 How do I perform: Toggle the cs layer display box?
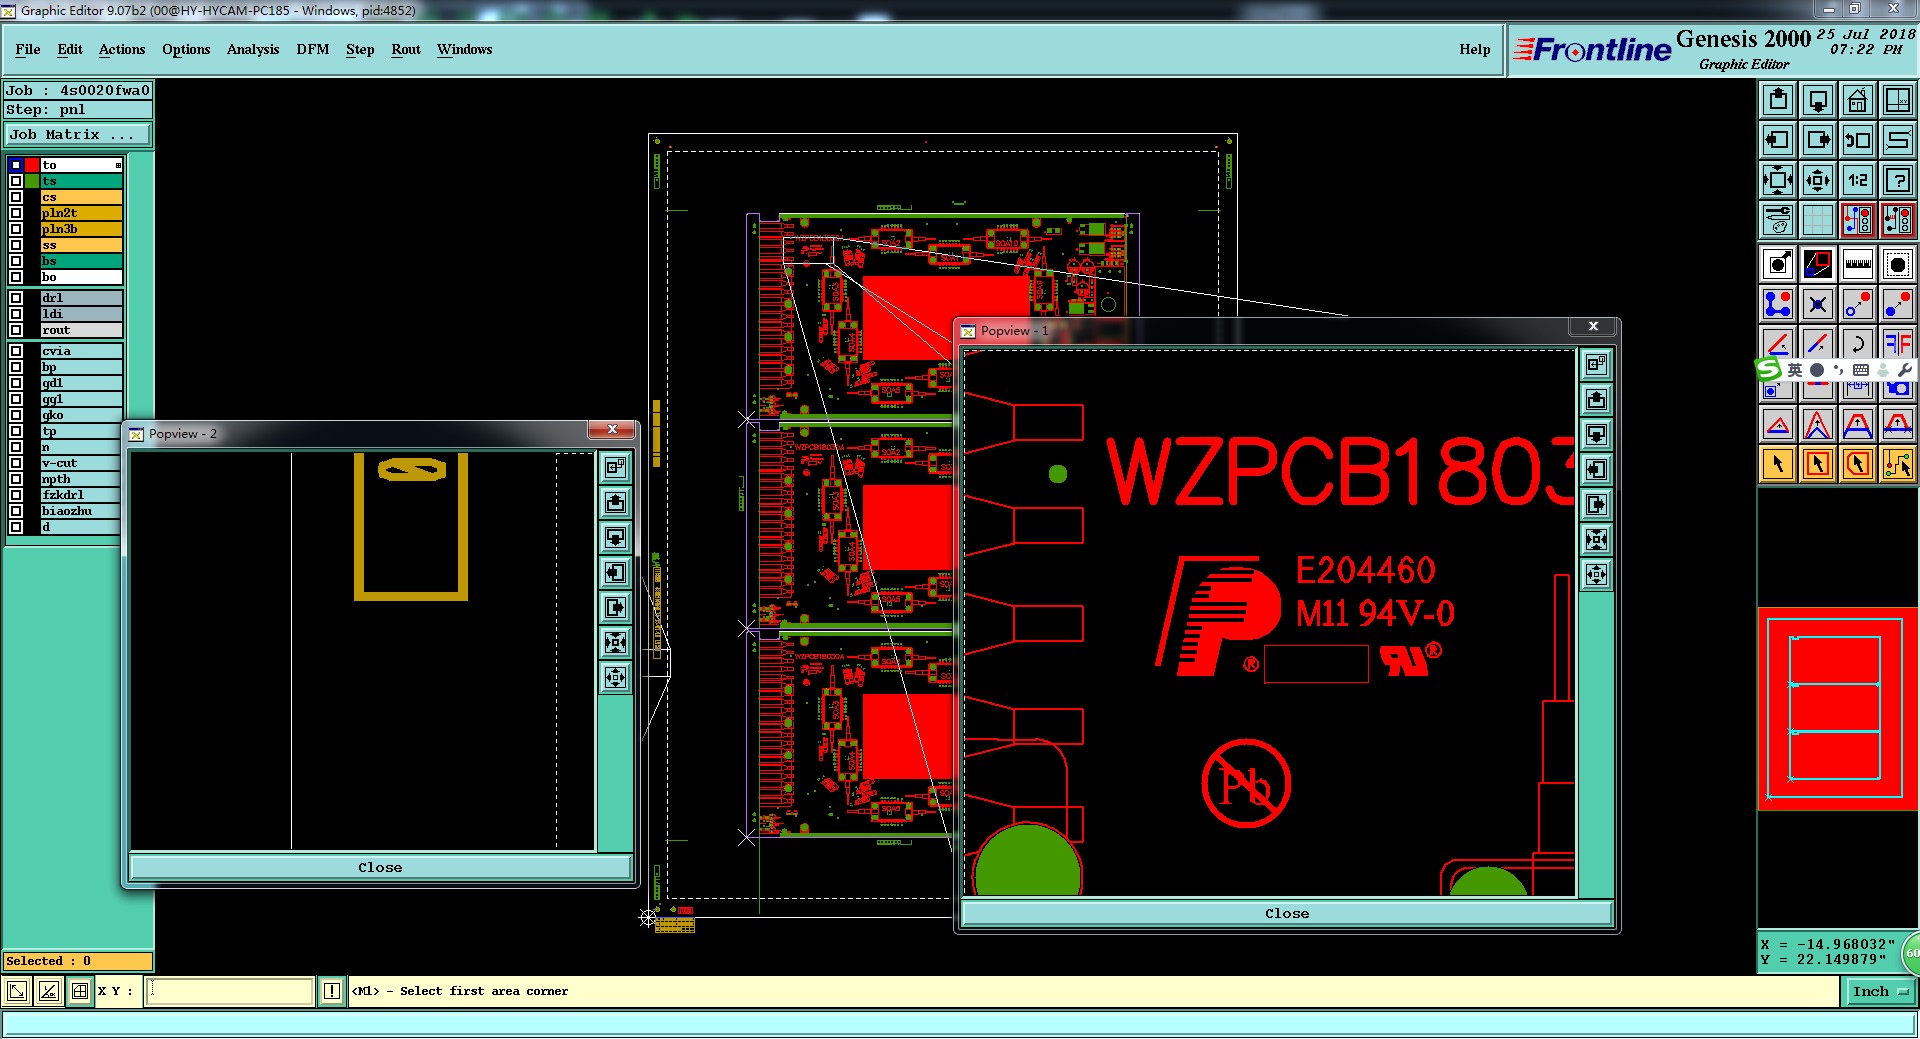pyautogui.click(x=16, y=197)
